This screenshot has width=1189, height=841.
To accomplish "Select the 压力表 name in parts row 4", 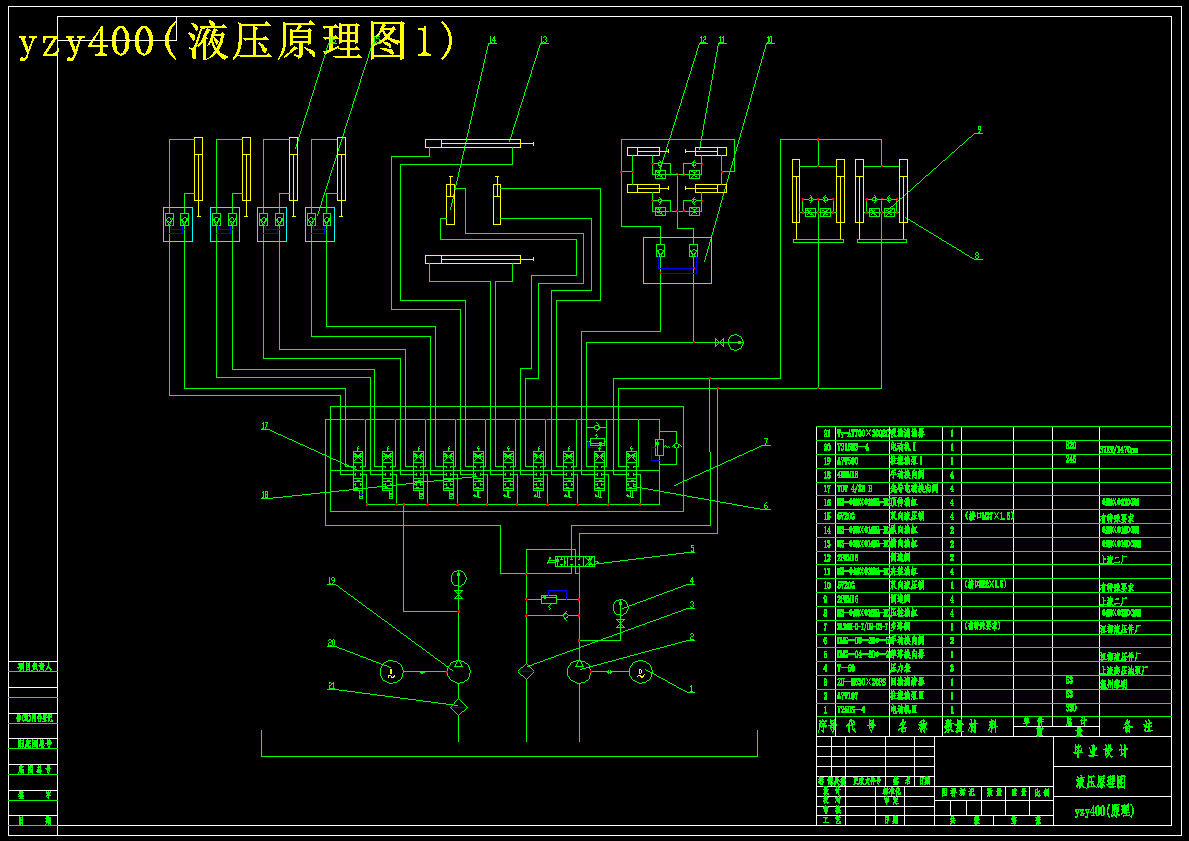I will 902,668.
